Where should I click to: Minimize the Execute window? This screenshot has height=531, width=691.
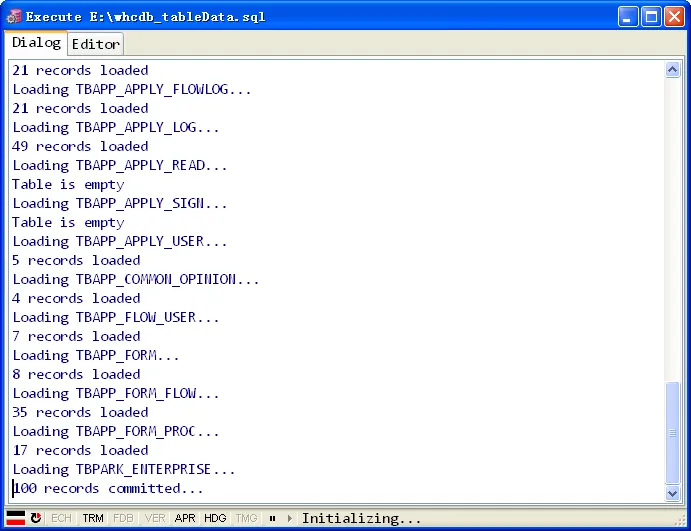click(x=628, y=17)
